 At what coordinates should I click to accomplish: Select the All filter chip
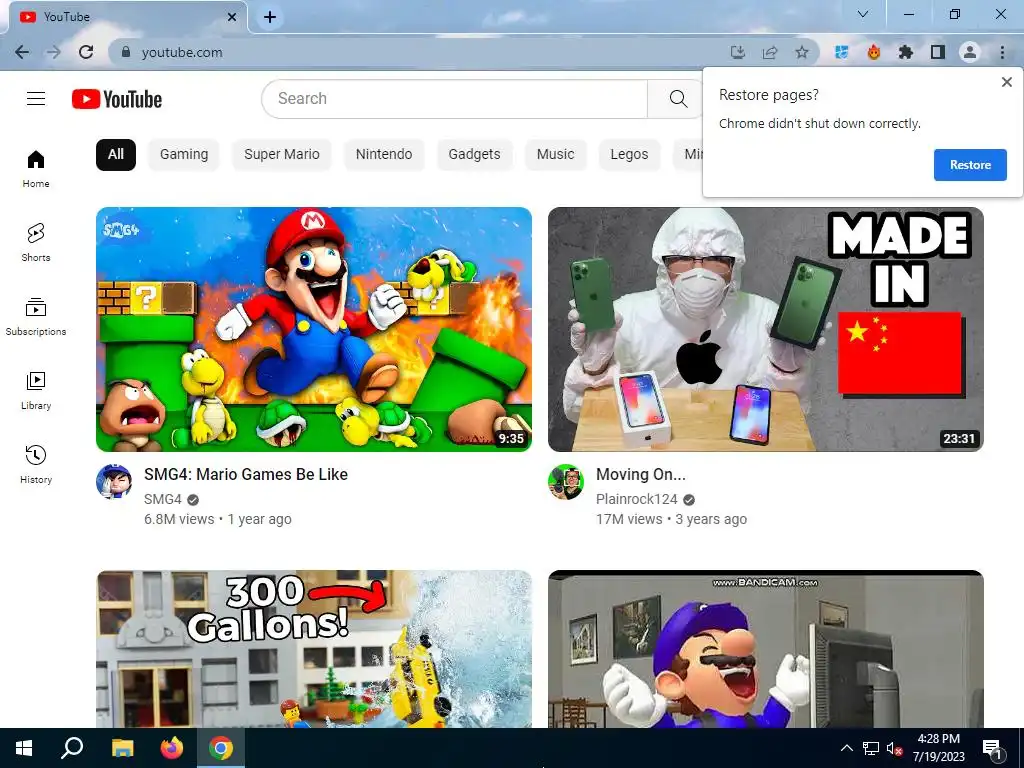click(x=116, y=155)
